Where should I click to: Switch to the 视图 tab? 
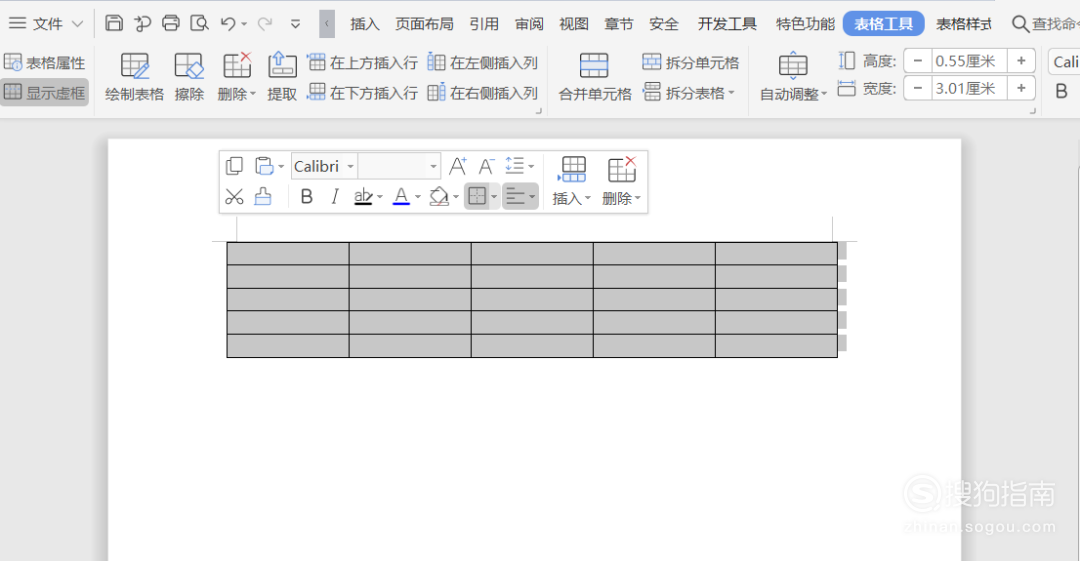pos(574,24)
